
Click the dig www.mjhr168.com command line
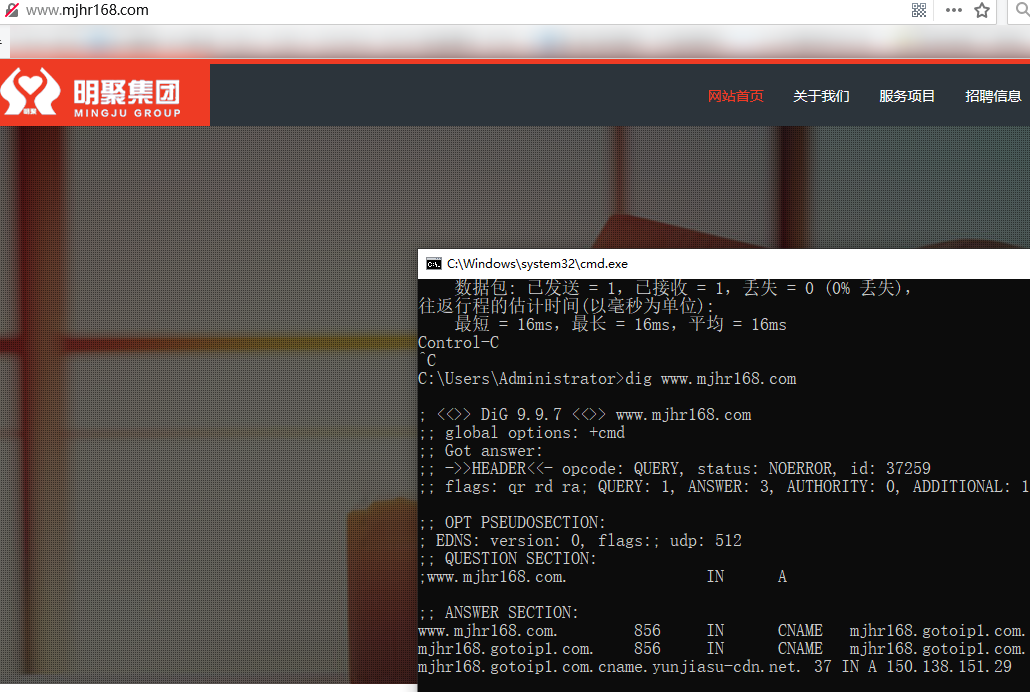pyautogui.click(x=607, y=379)
